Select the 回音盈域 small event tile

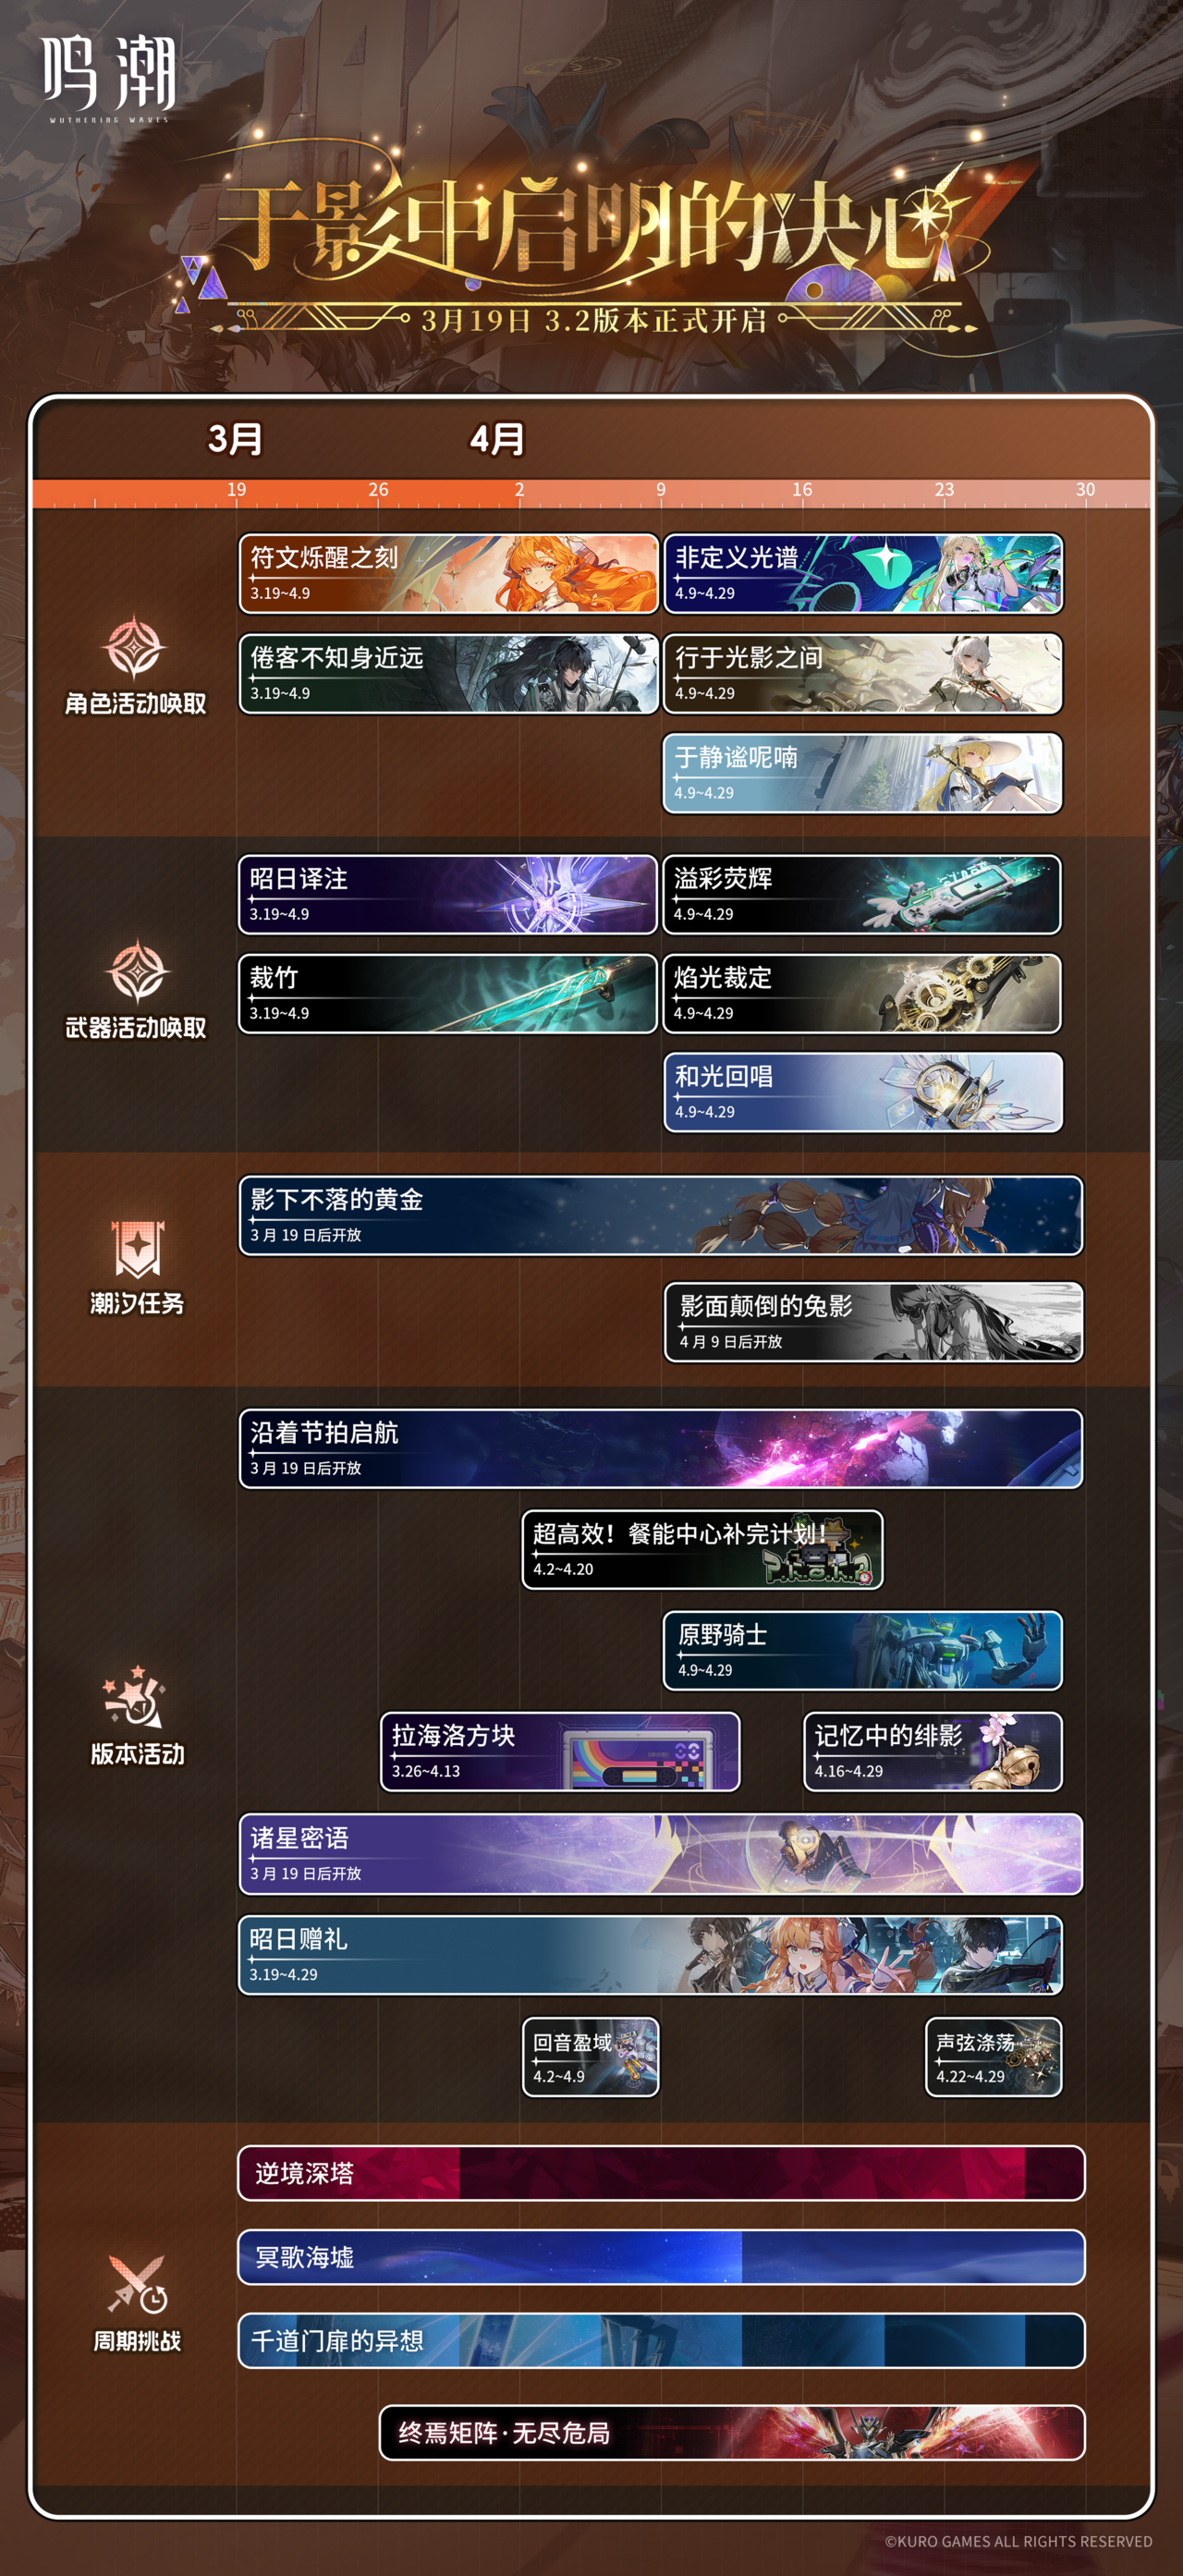pos(590,2056)
